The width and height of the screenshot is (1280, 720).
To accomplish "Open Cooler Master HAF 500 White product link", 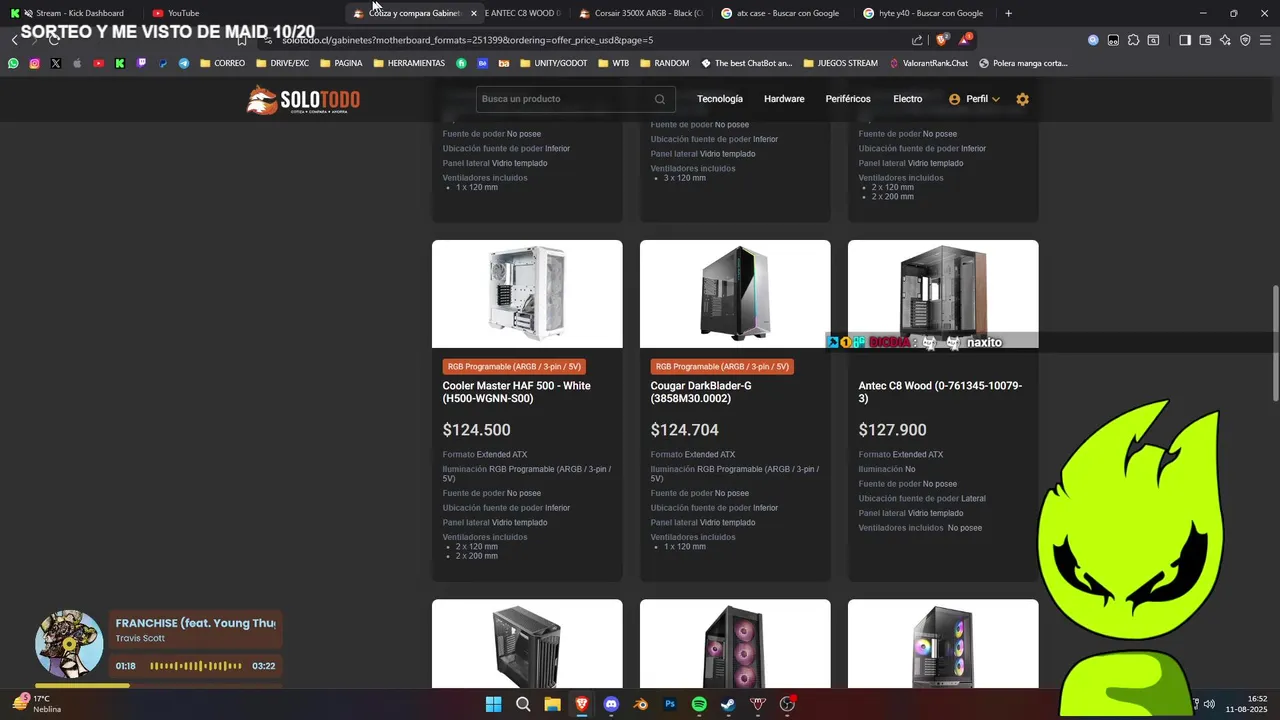I will [517, 392].
